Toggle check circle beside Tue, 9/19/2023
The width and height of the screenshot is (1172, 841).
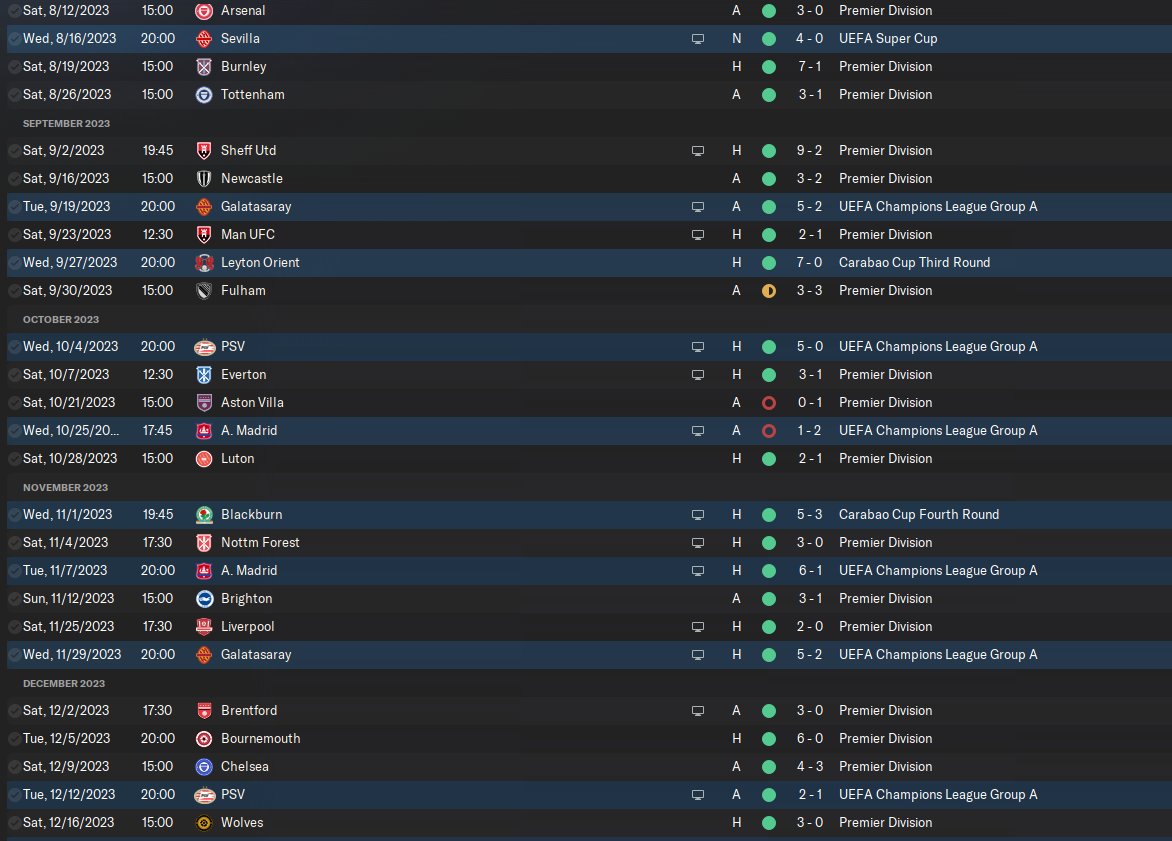[x=14, y=206]
